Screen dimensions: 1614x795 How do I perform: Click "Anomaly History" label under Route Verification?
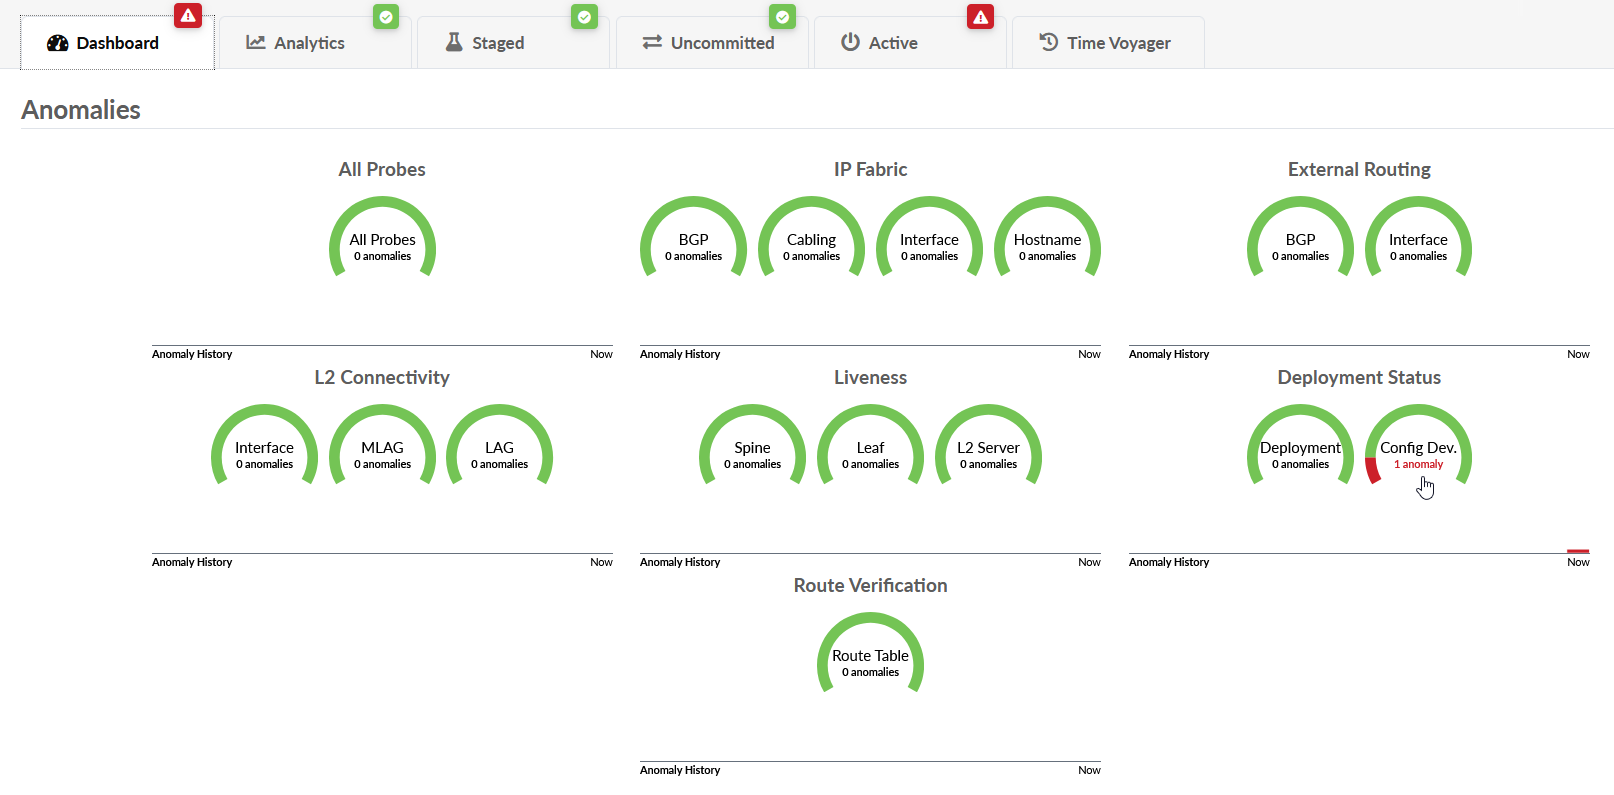tap(680, 770)
